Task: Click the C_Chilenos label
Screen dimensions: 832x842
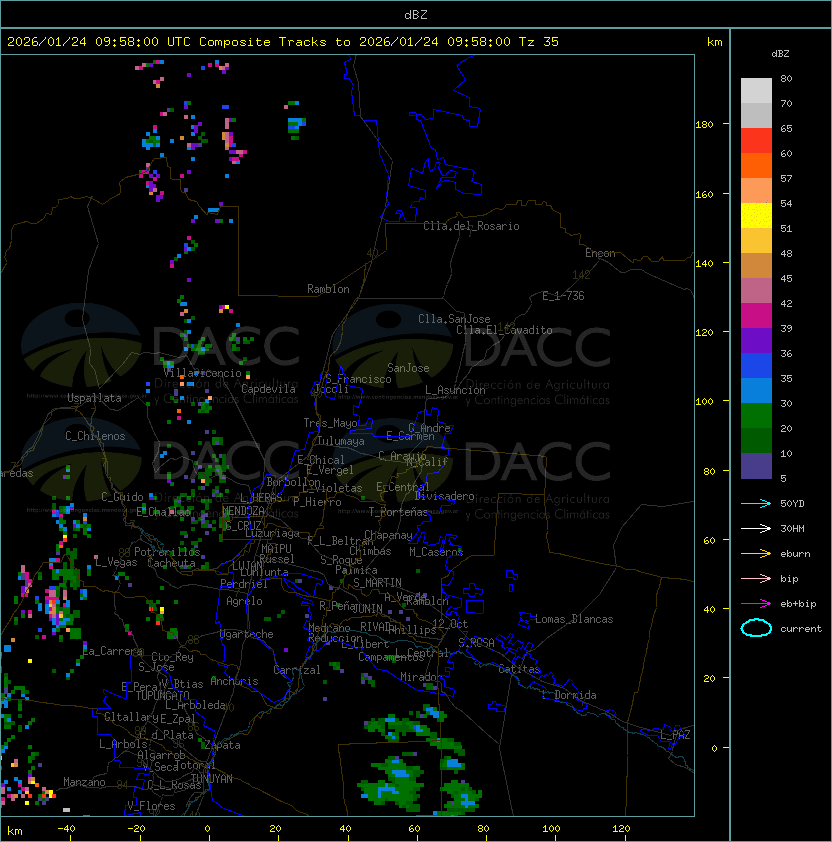Action: [x=95, y=436]
